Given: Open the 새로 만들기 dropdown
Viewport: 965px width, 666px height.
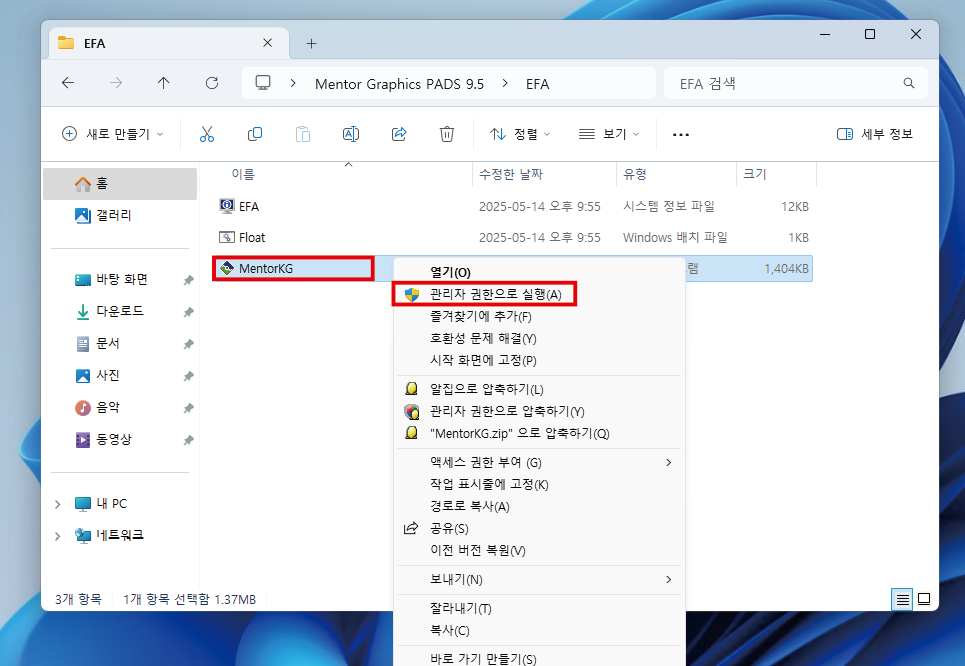Looking at the screenshot, I should pyautogui.click(x=113, y=134).
